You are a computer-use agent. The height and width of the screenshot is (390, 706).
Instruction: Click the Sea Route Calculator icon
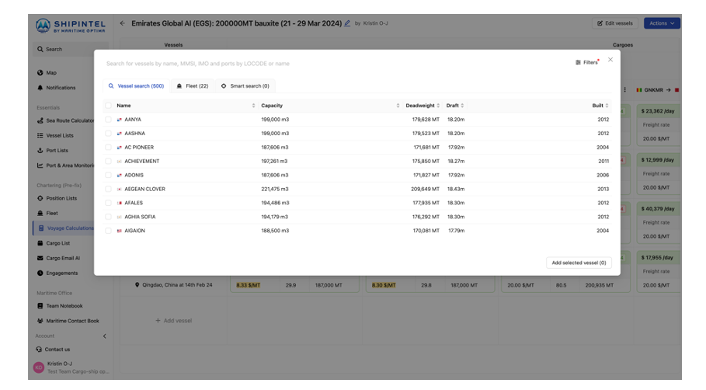40,121
